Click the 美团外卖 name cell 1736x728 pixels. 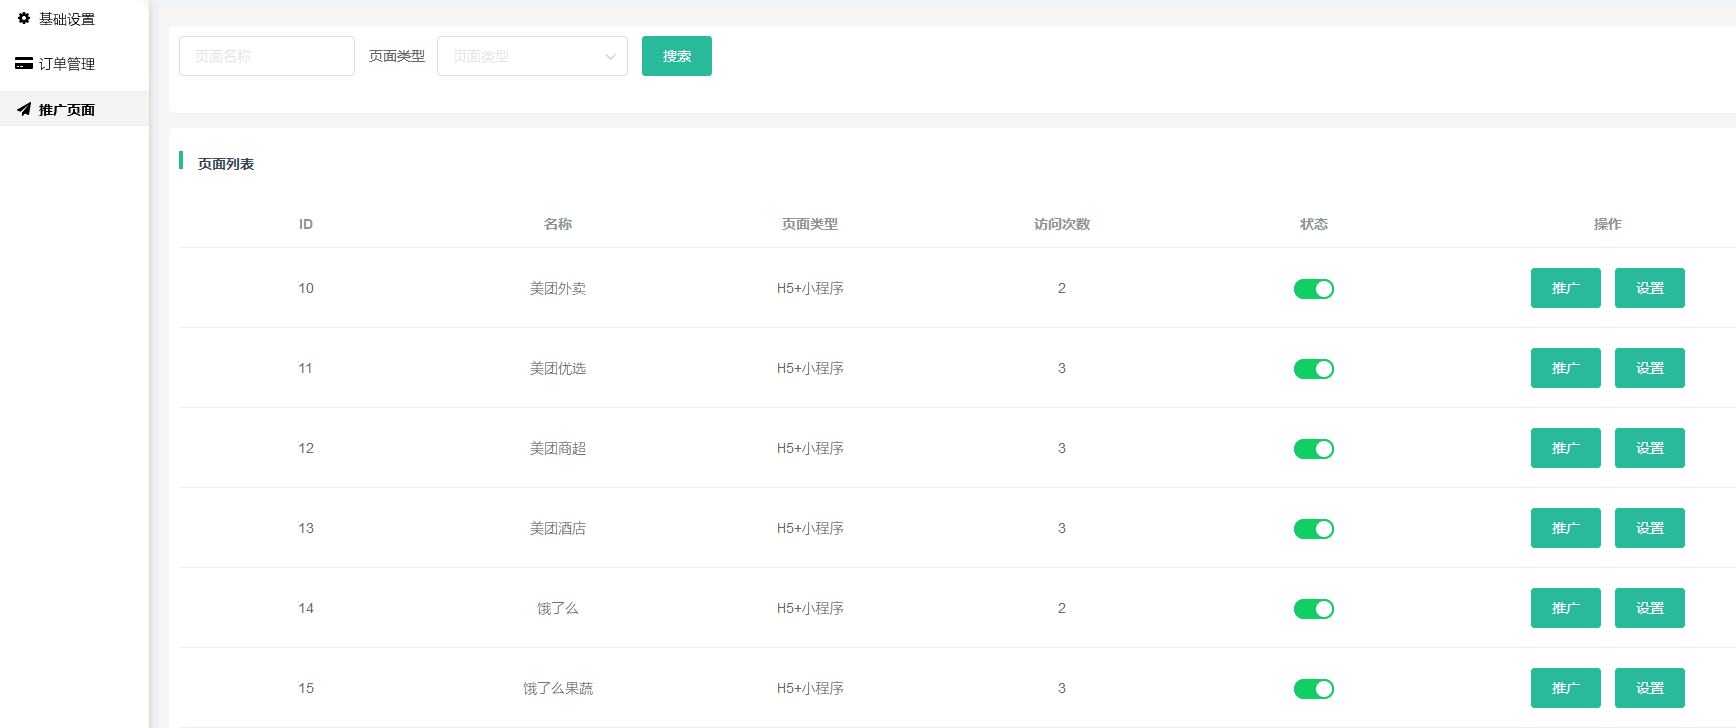click(x=558, y=288)
